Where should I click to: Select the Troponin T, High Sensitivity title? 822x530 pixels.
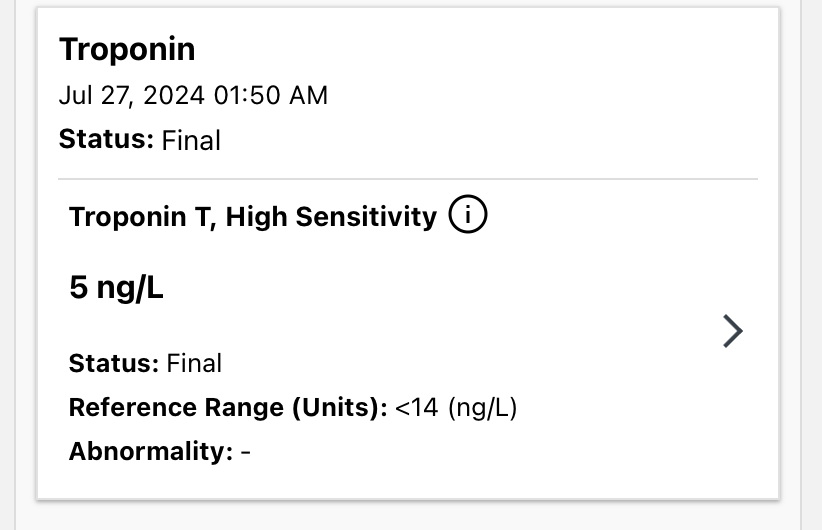click(x=252, y=217)
